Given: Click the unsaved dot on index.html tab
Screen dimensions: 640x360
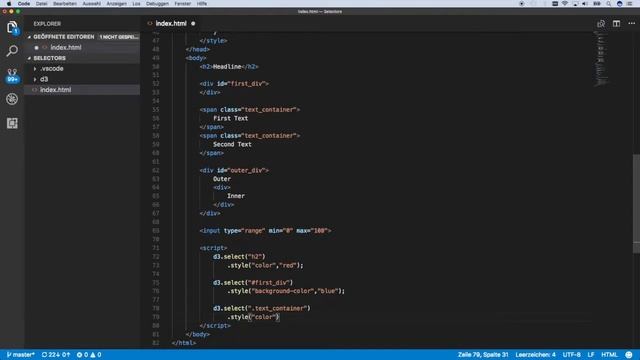Looking at the screenshot, I should coord(193,24).
